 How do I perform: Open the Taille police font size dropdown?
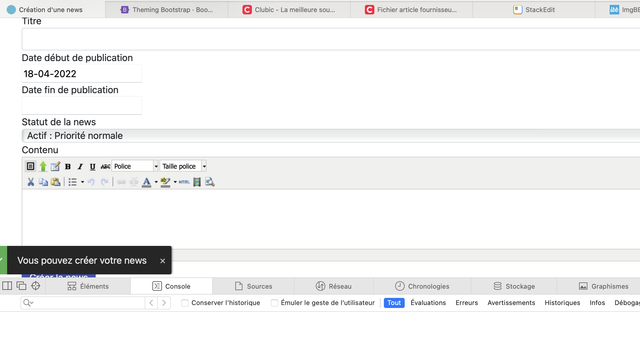coord(183,166)
